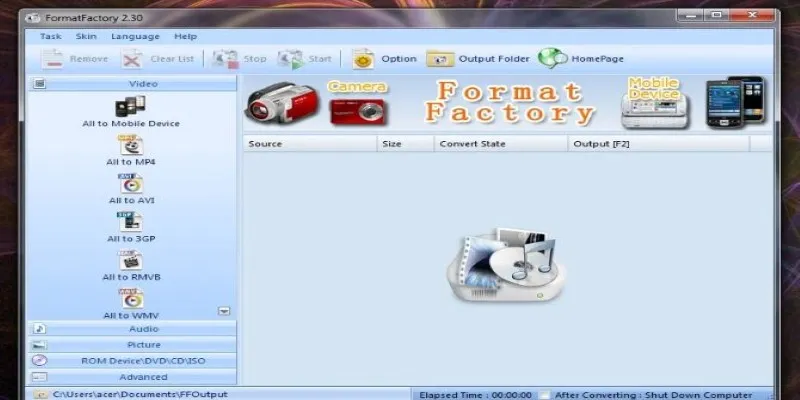The image size is (800, 400).
Task: Sort by Size column header
Action: click(406, 144)
